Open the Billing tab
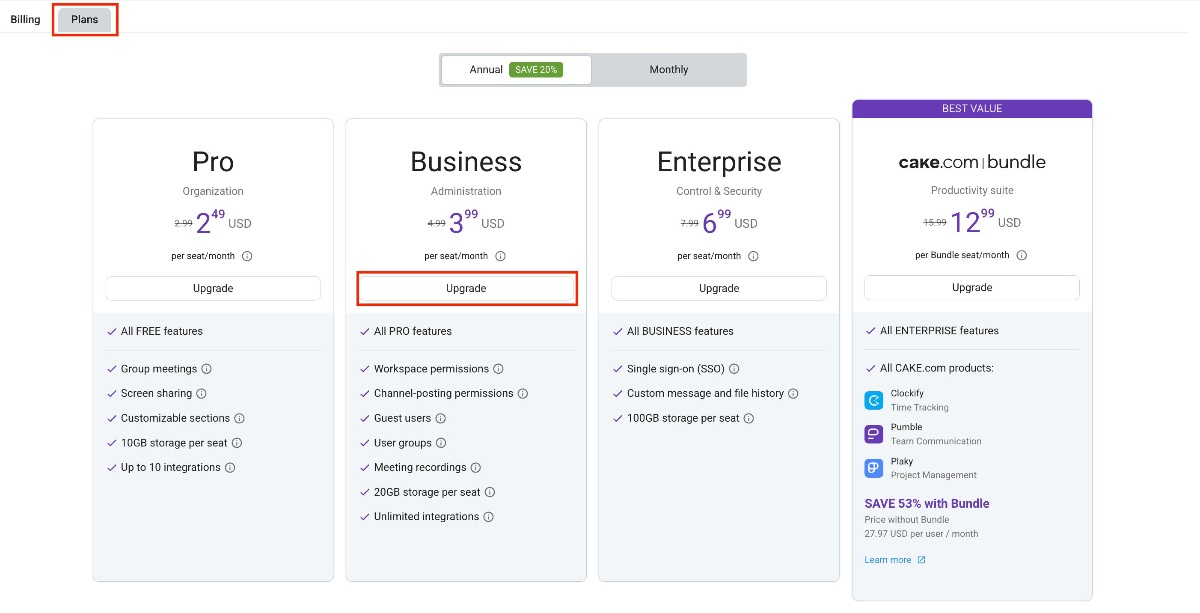 pos(25,19)
